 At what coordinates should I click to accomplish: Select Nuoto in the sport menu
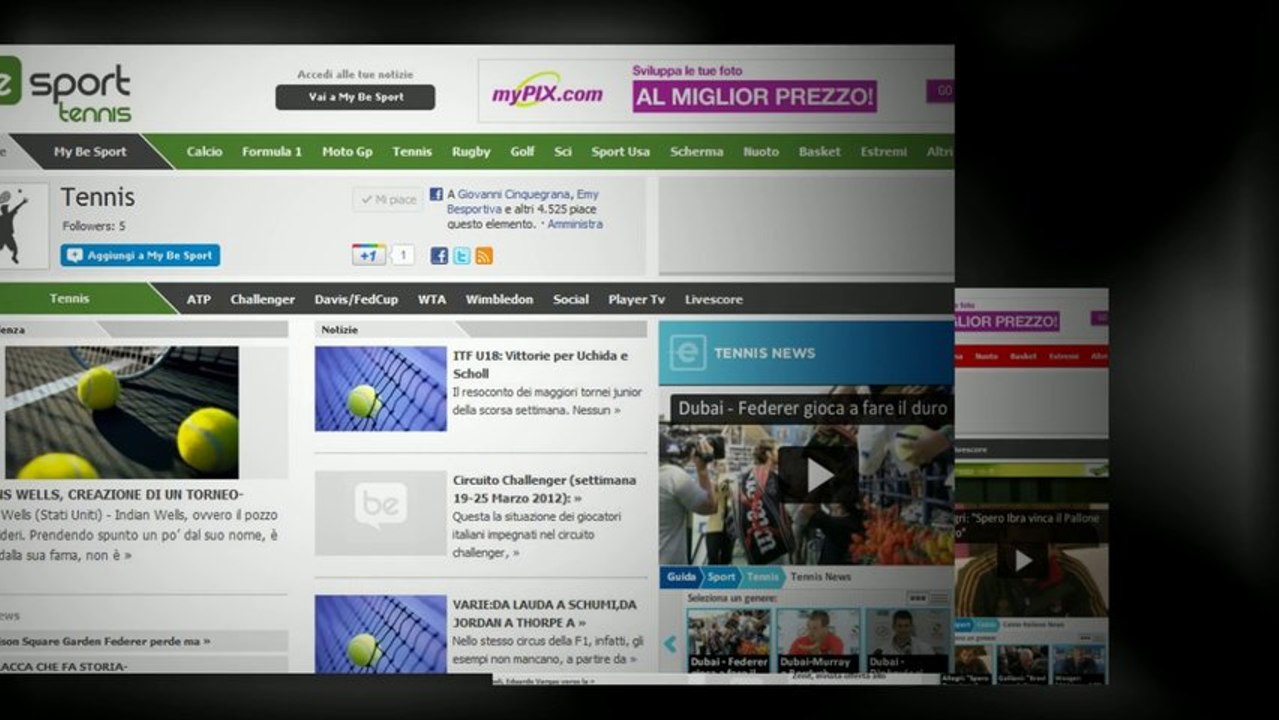760,152
